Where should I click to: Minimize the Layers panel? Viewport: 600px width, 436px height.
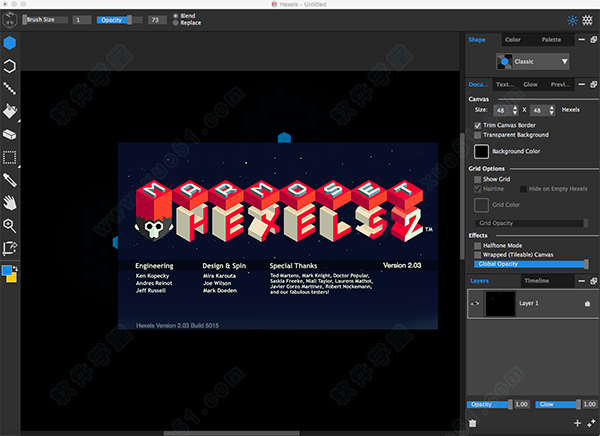tap(582, 281)
